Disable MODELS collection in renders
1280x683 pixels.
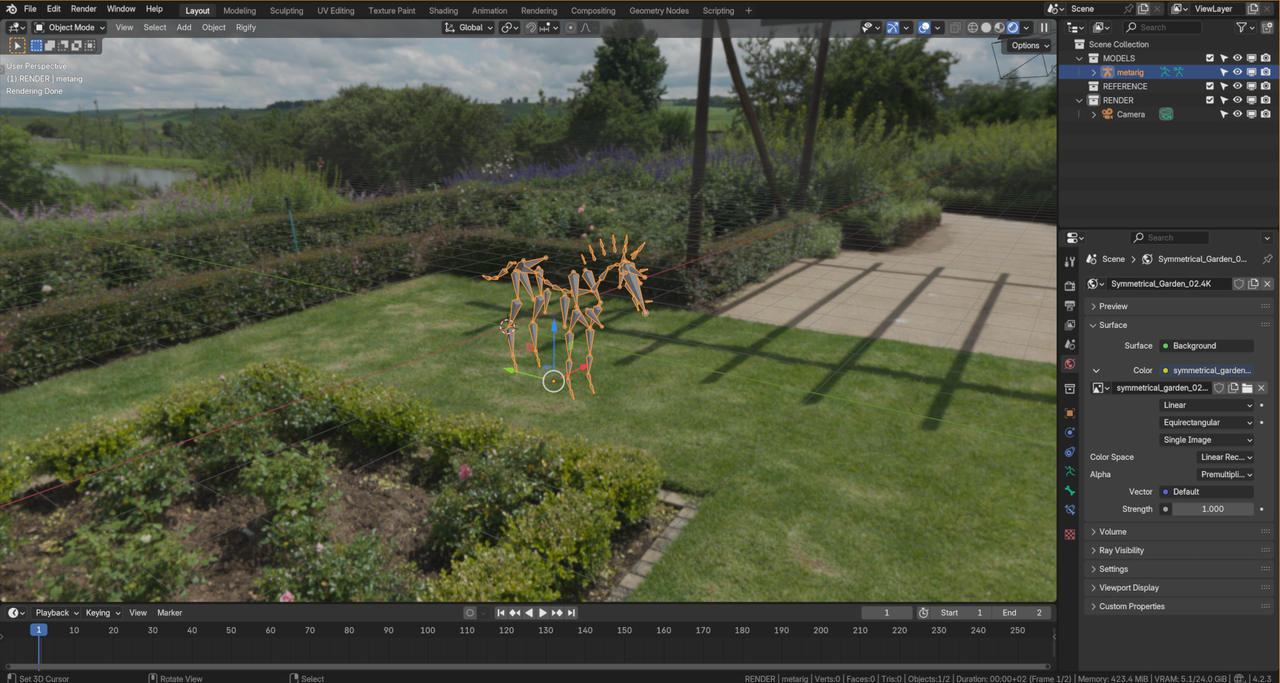pyautogui.click(x=1265, y=58)
